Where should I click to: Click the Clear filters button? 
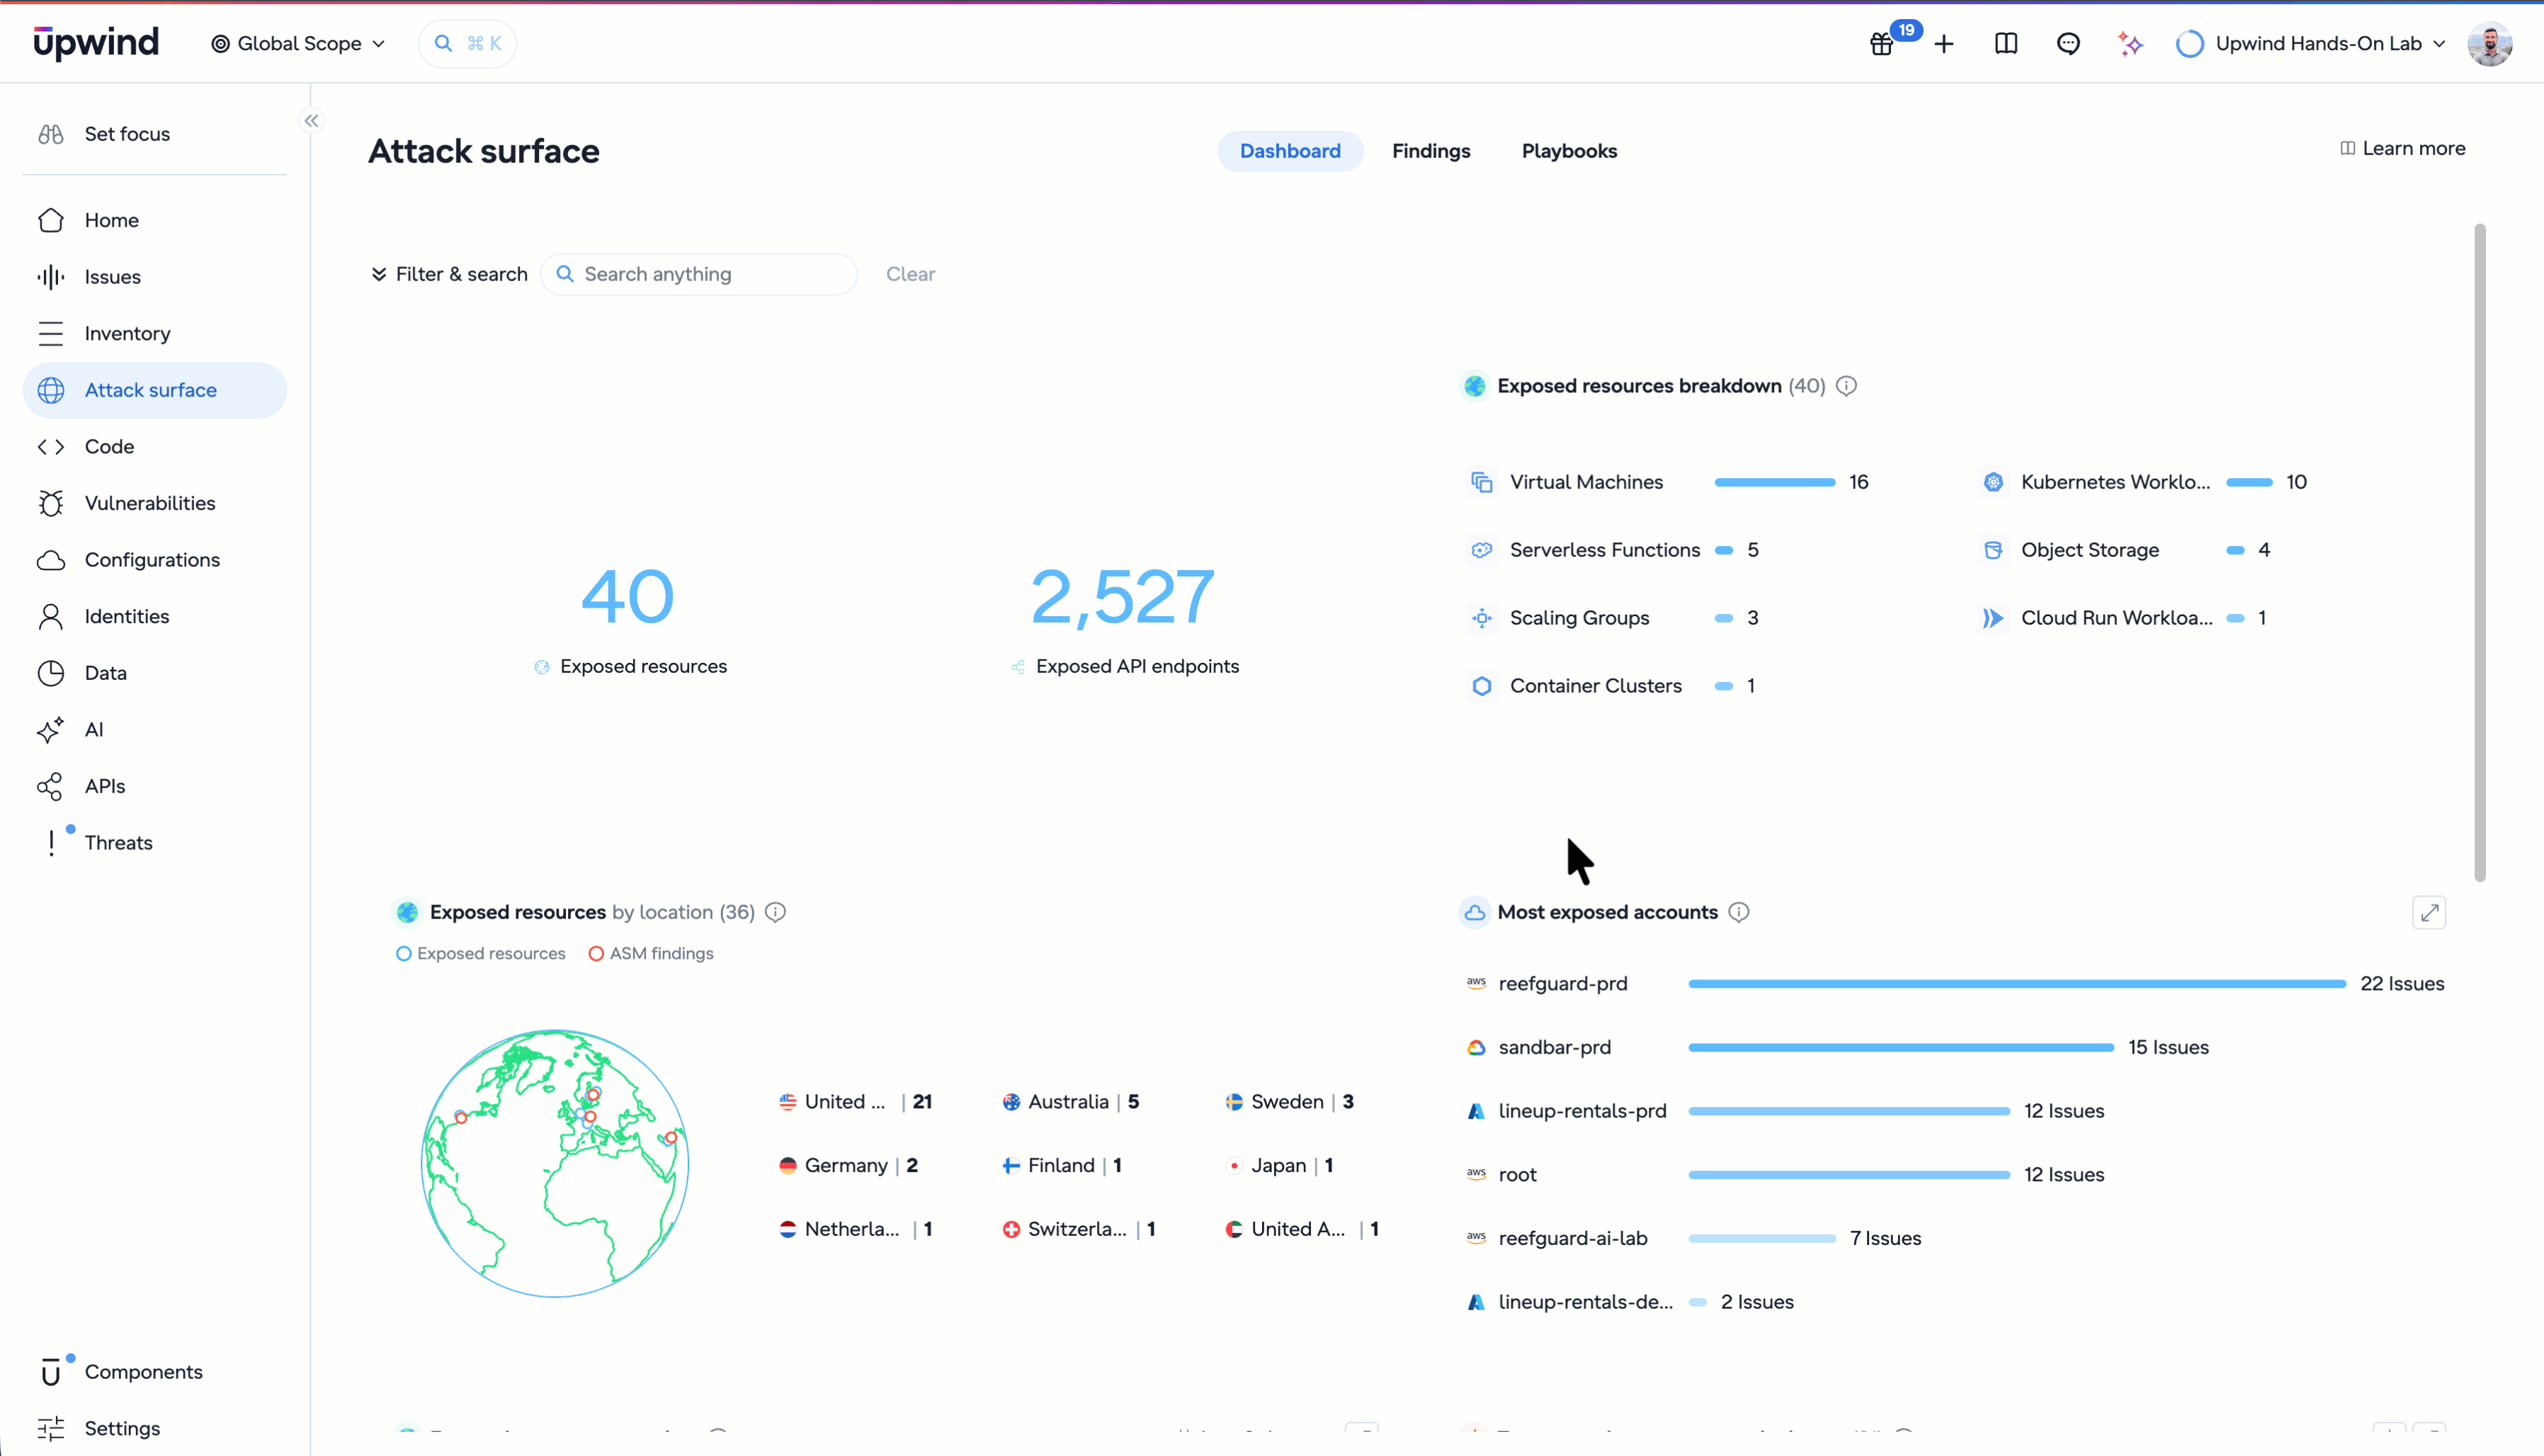[910, 274]
